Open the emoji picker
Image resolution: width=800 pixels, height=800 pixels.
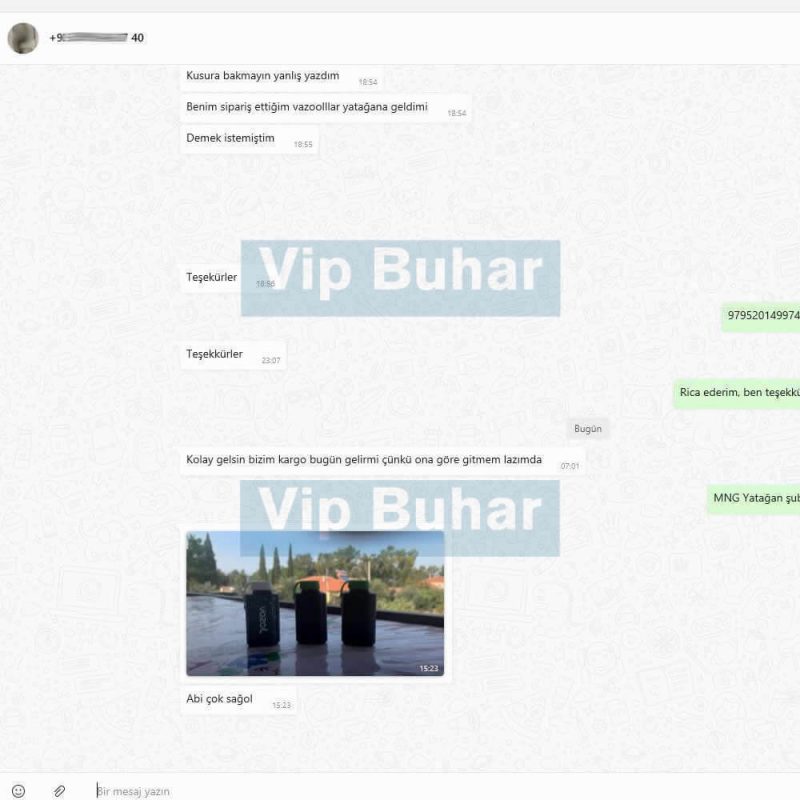pyautogui.click(x=18, y=791)
